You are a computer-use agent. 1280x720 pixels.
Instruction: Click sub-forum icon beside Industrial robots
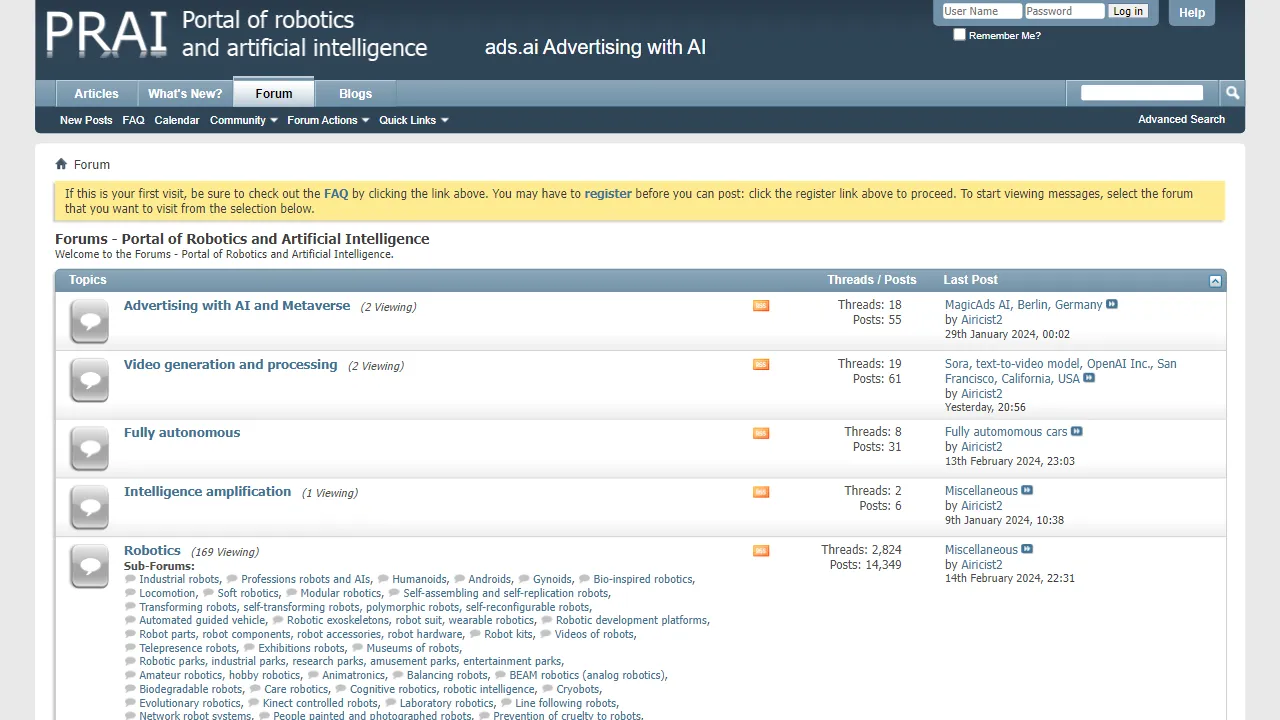pos(130,579)
